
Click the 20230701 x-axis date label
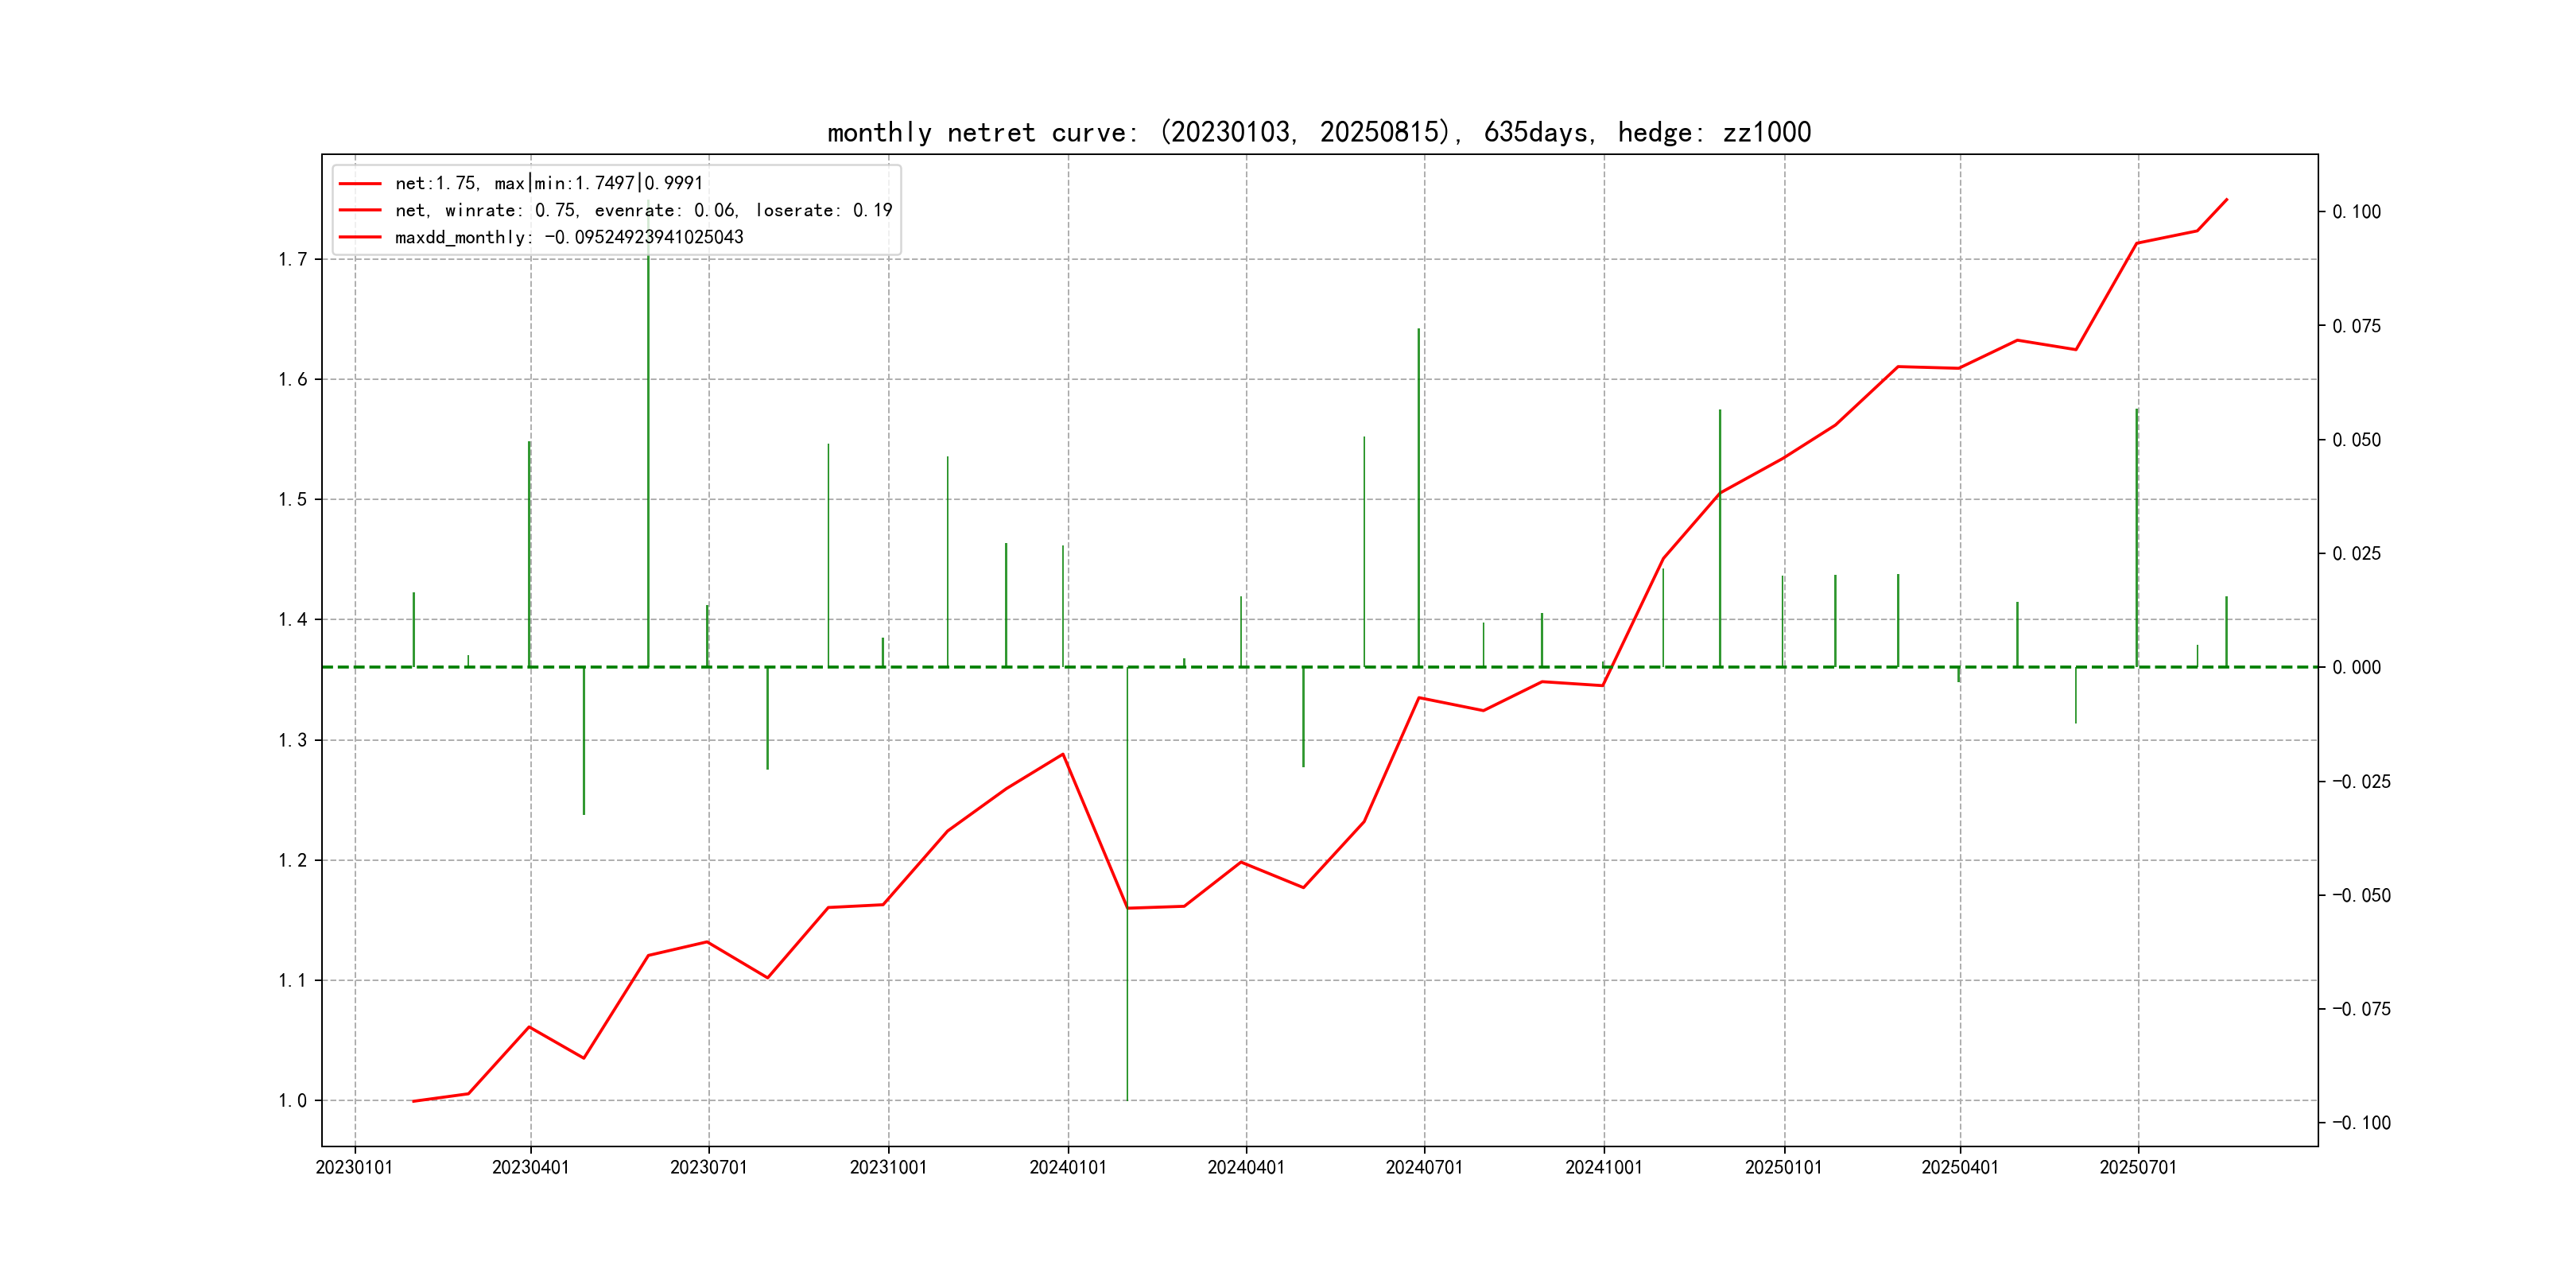708,1168
